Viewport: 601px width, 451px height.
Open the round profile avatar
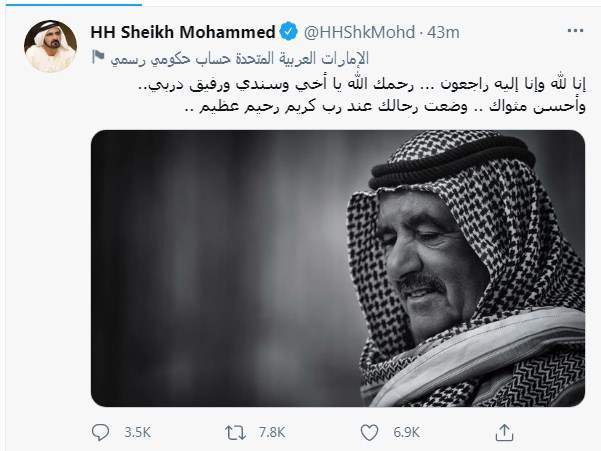tap(50, 44)
